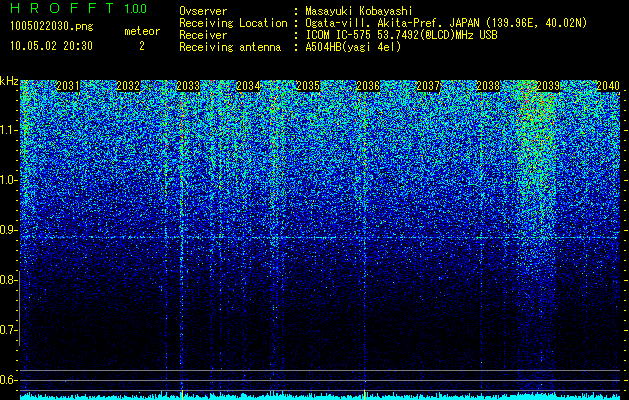Click the 2038 time marker

[x=488, y=86]
